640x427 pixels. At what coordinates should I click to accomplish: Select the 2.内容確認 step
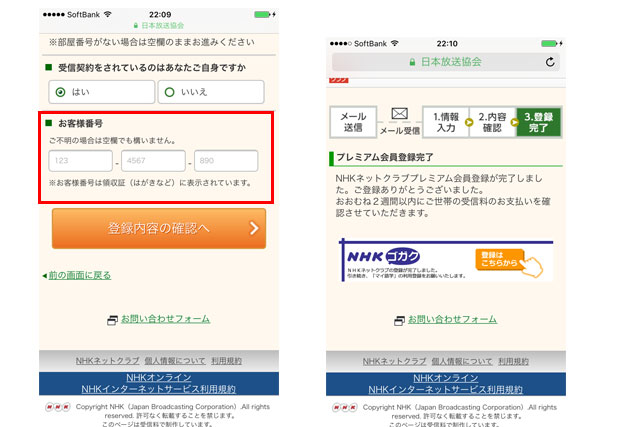[x=492, y=122]
